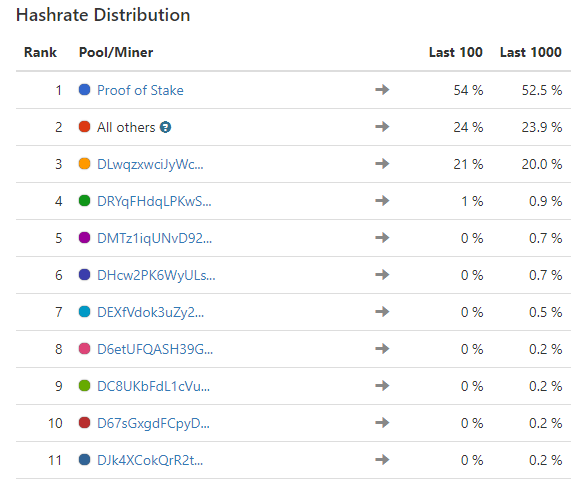Image resolution: width=581 pixels, height=482 pixels.
Task: Click the help icon beside All others
Action: click(165, 127)
